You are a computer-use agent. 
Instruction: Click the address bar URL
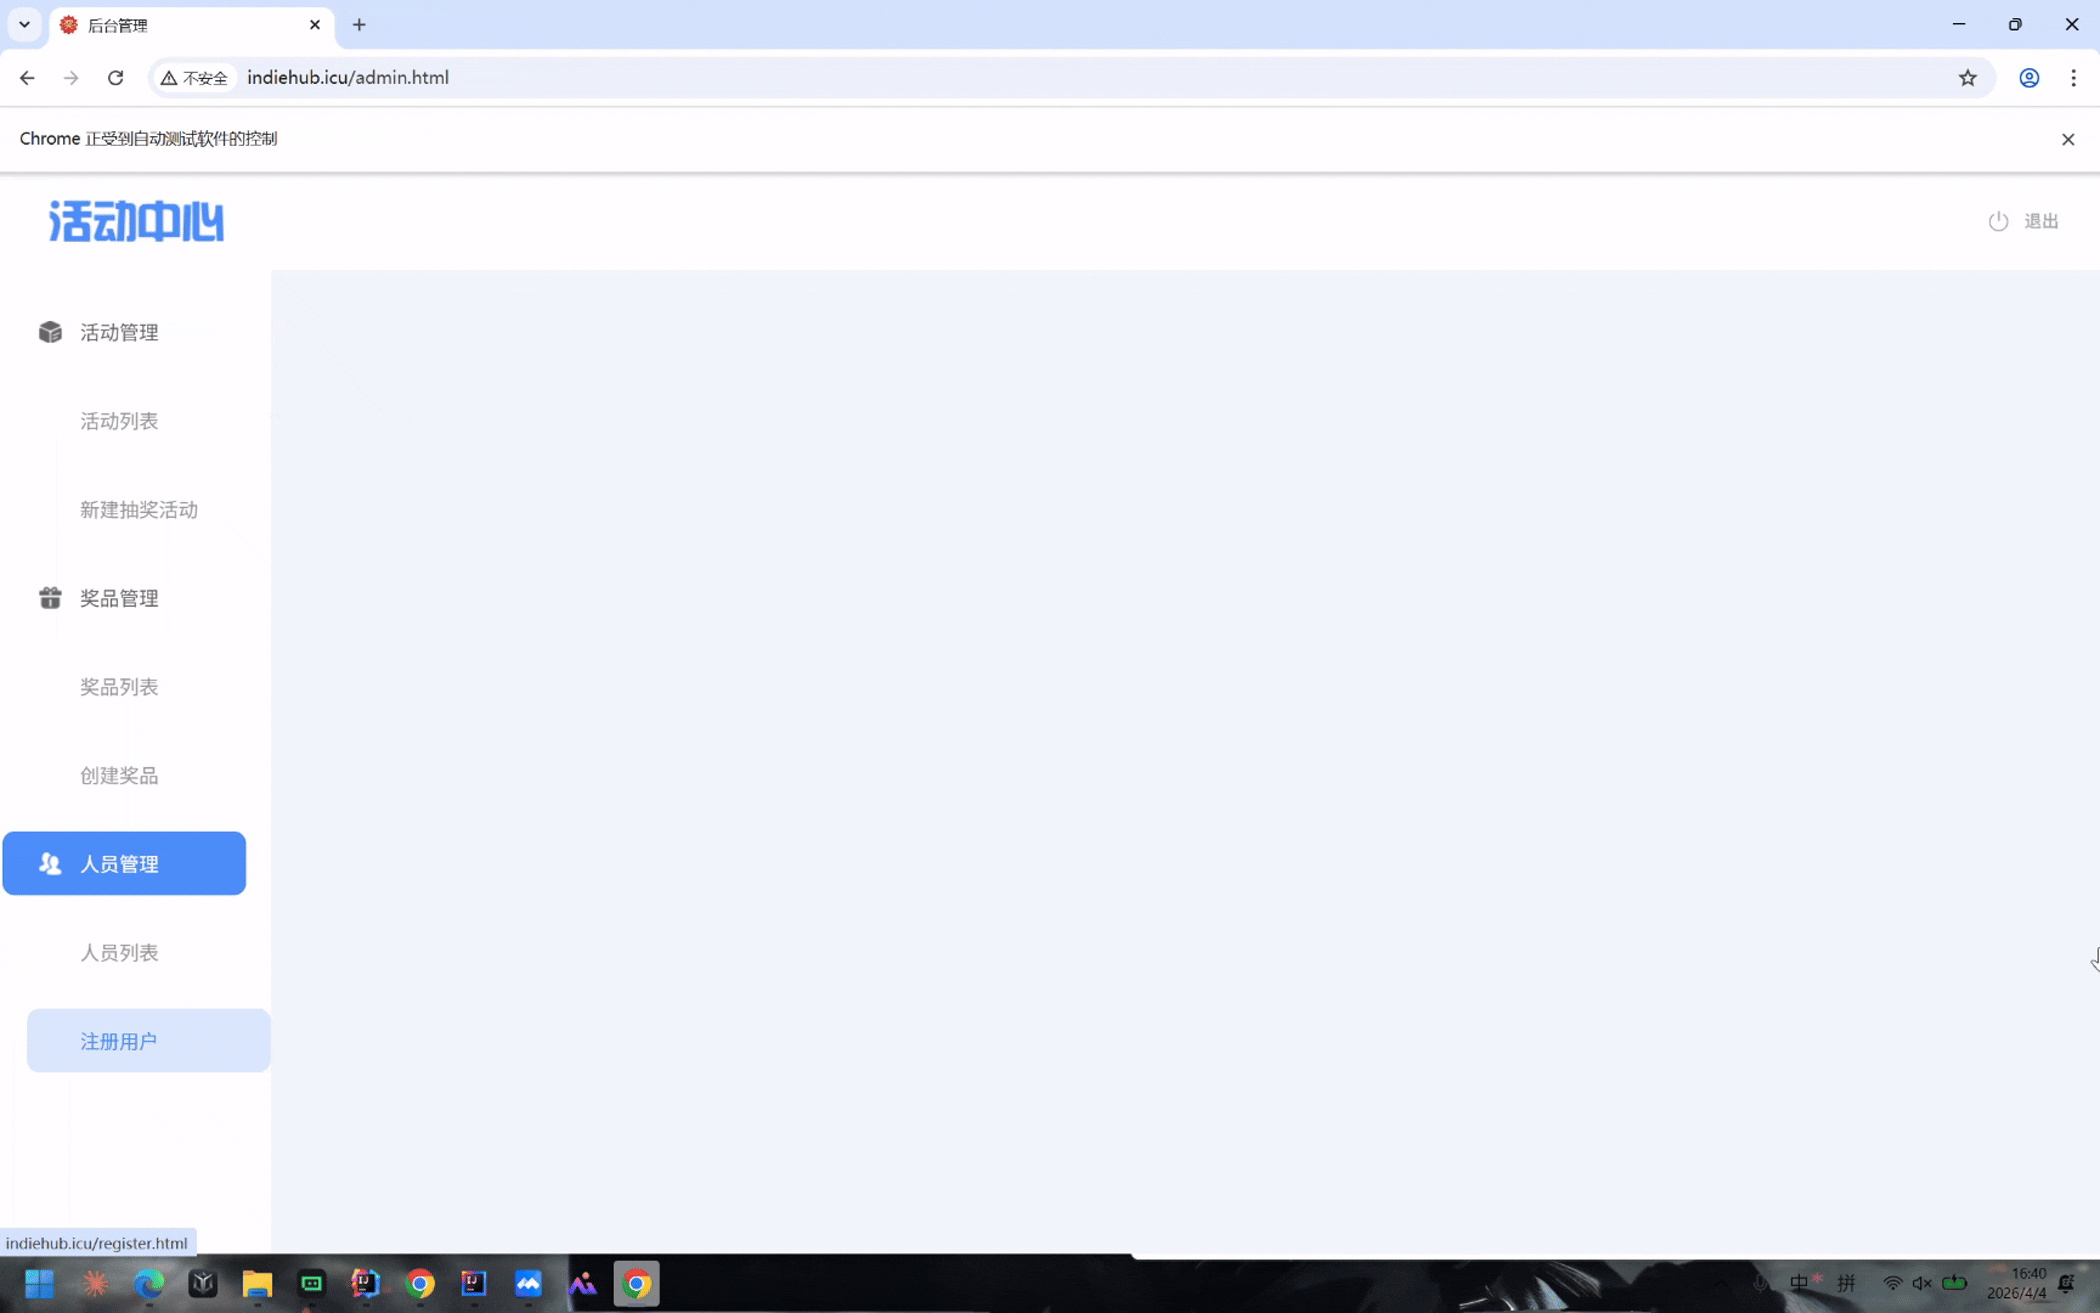348,78
